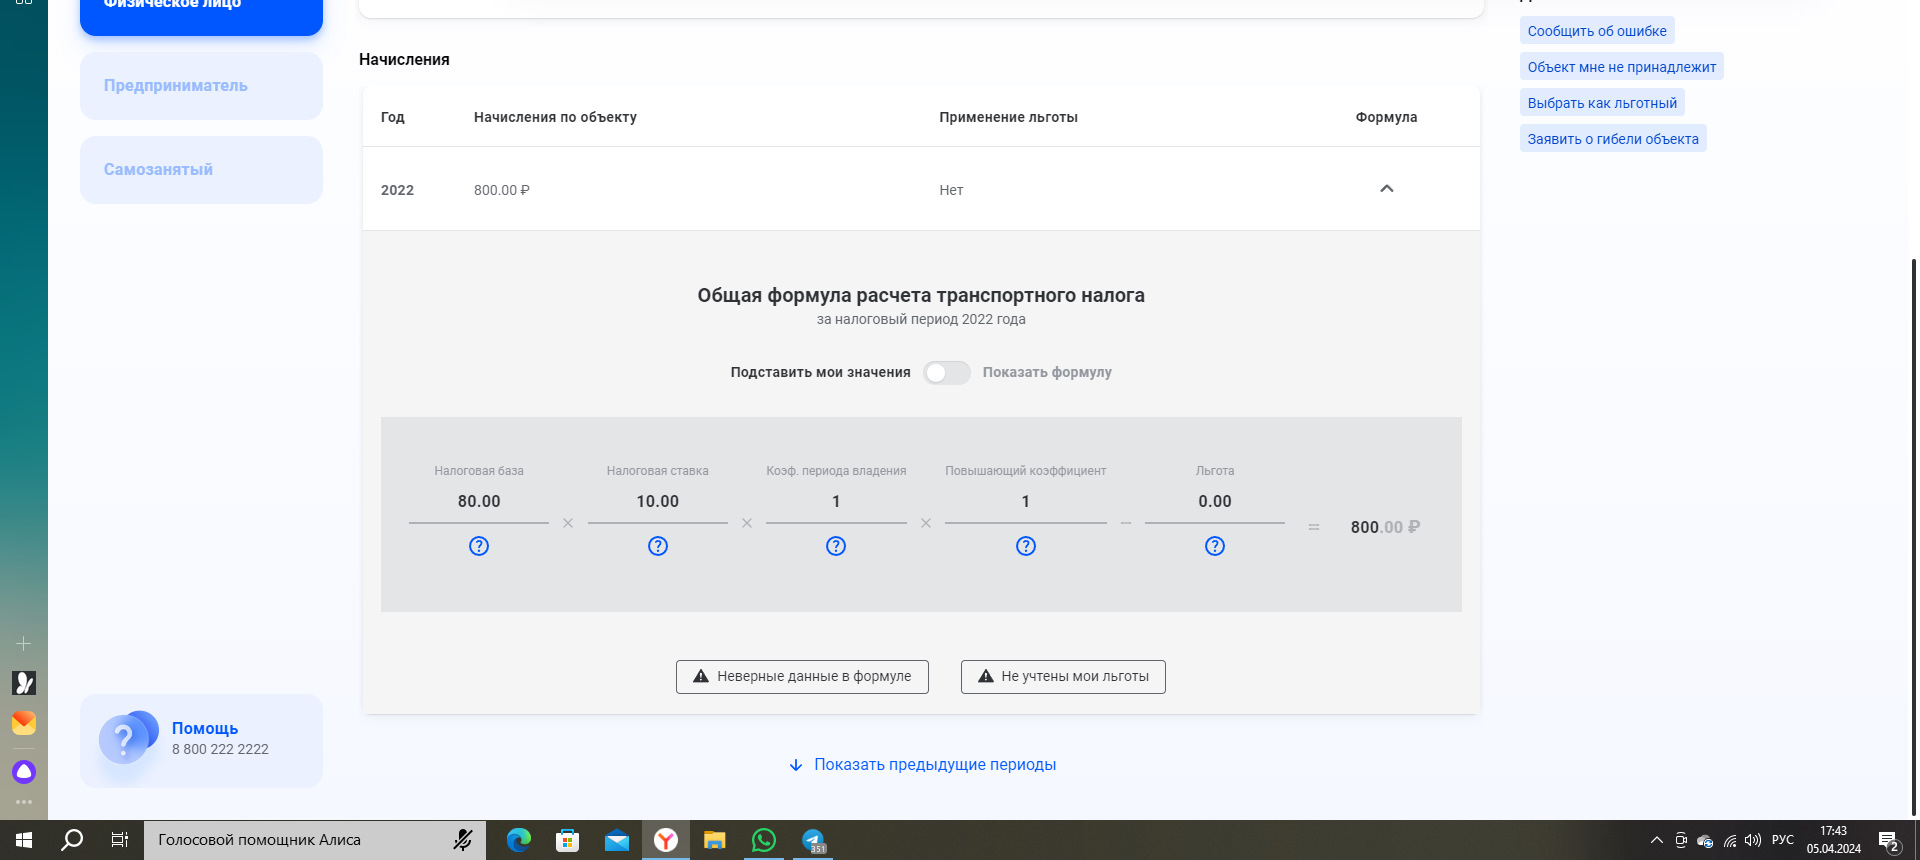Open the Windows Start menu
Screen dimensions: 1920x860
click(24, 840)
